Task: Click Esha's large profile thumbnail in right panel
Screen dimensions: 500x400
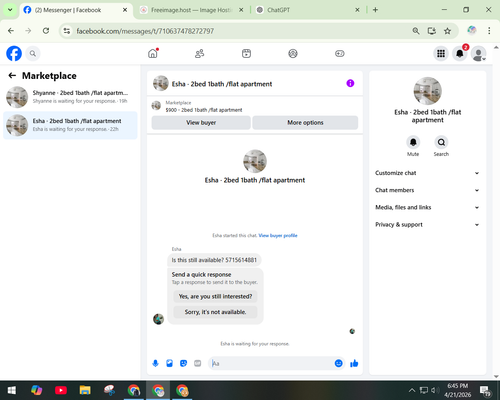Action: [427, 91]
